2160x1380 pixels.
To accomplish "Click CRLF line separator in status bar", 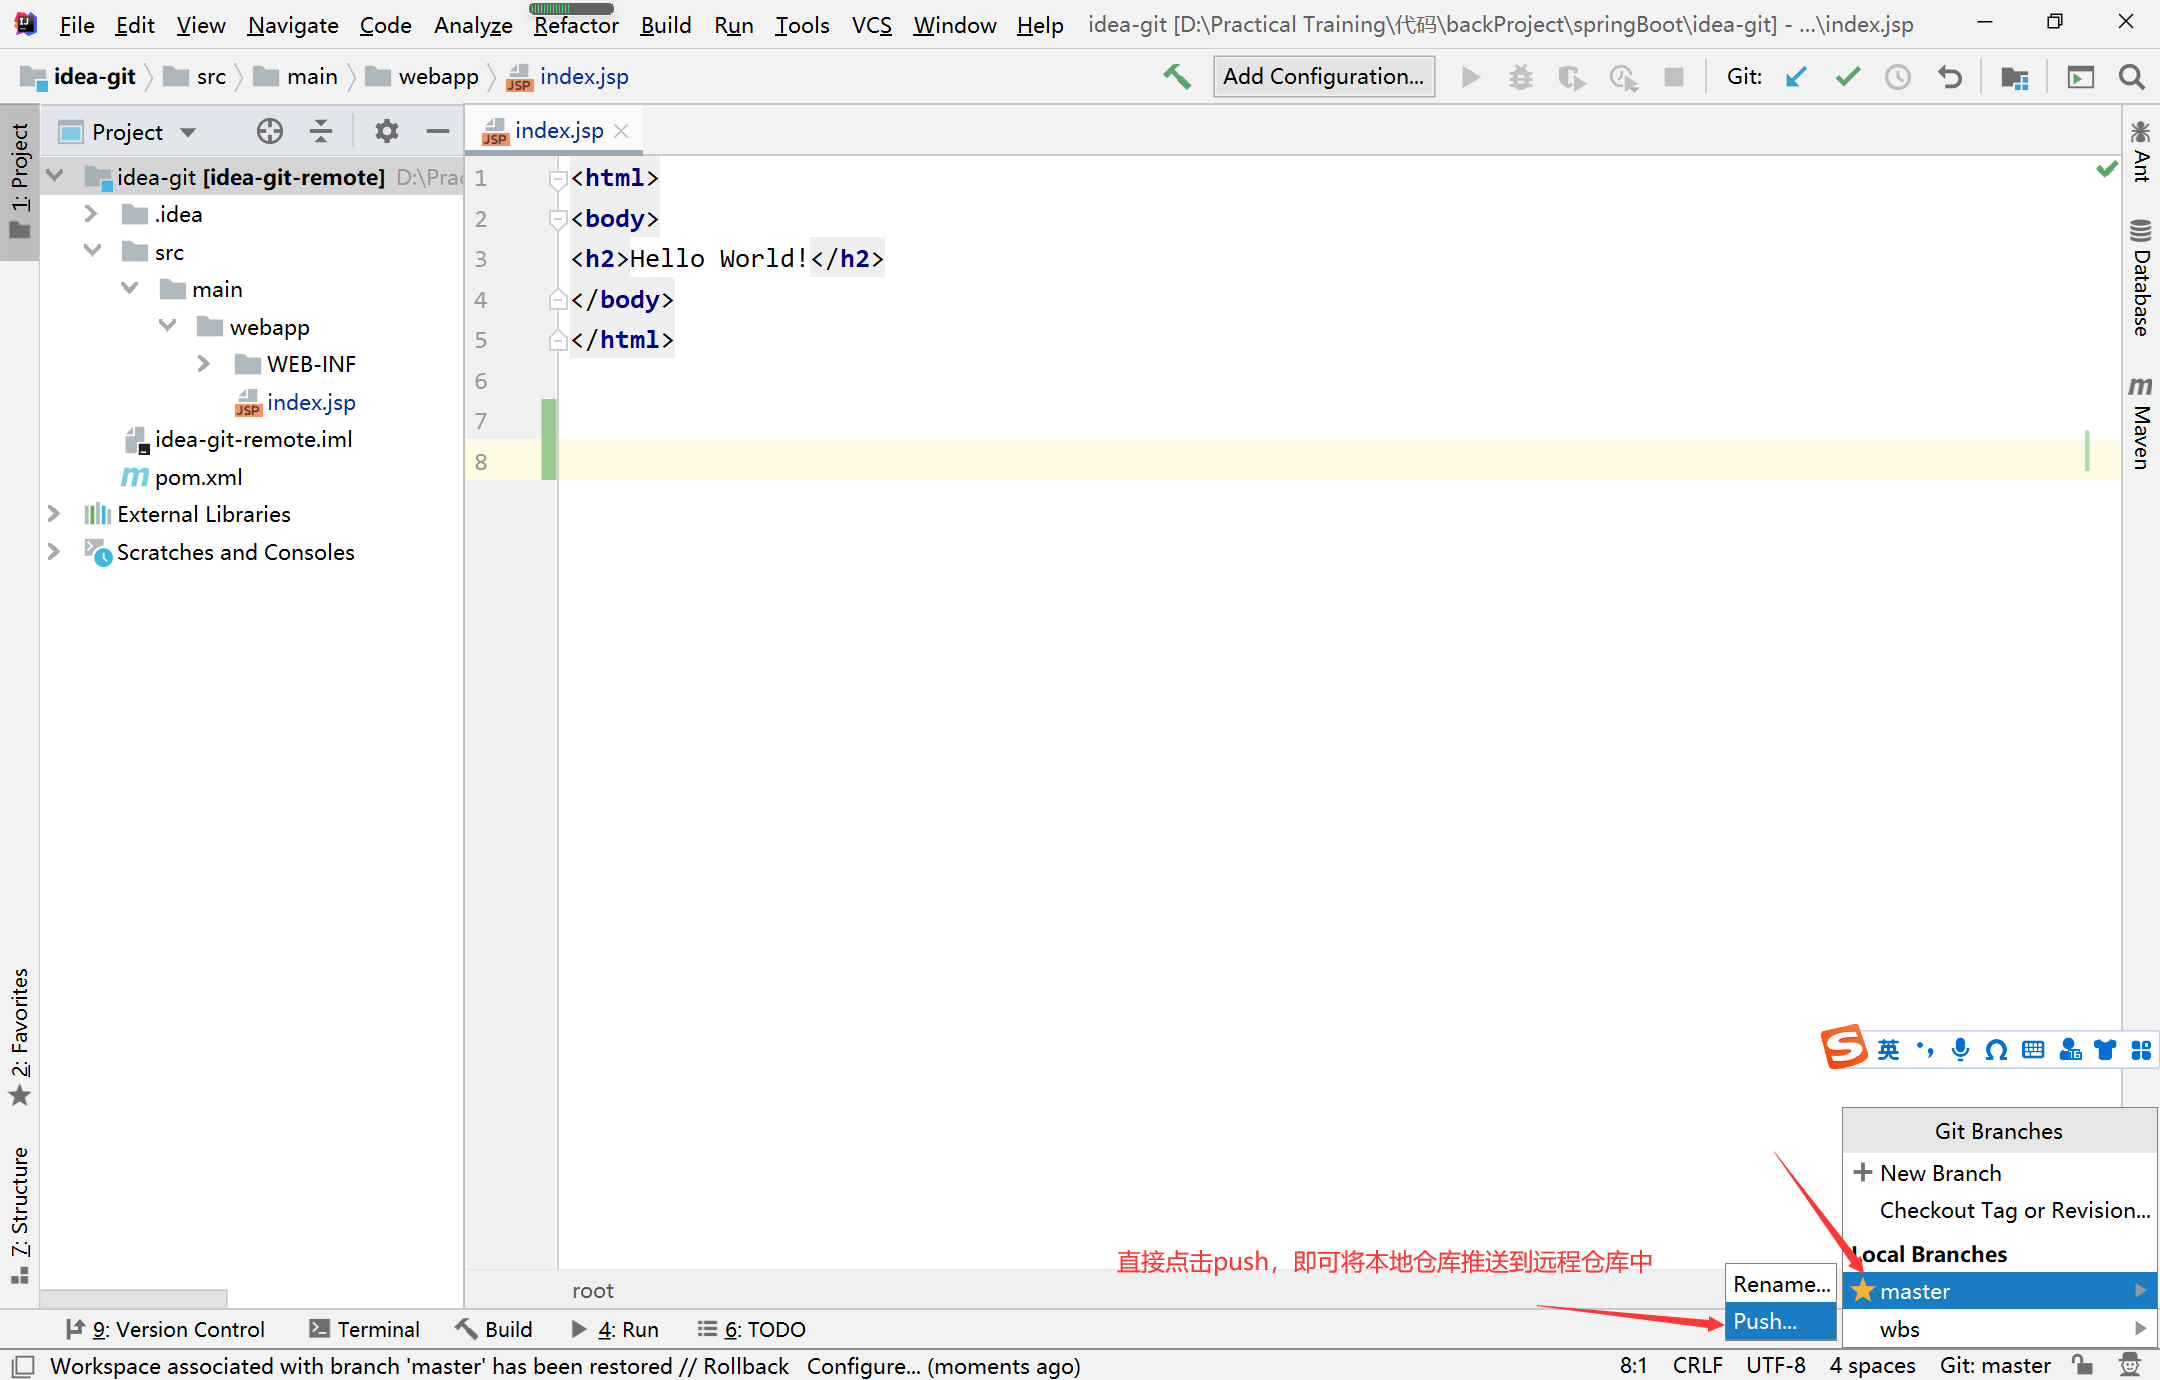I will [x=1697, y=1365].
